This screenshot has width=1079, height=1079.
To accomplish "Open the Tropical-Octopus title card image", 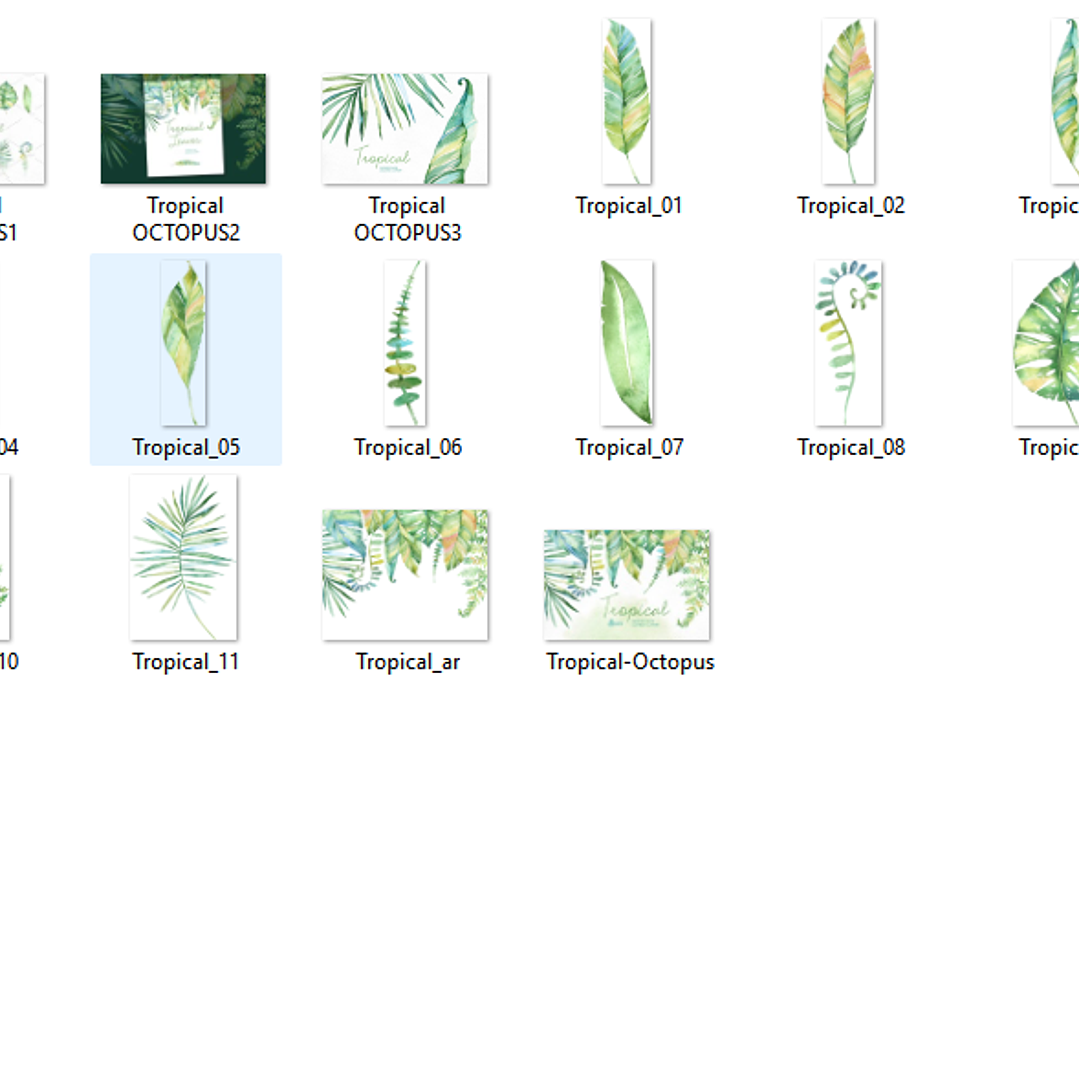I will coord(627,585).
